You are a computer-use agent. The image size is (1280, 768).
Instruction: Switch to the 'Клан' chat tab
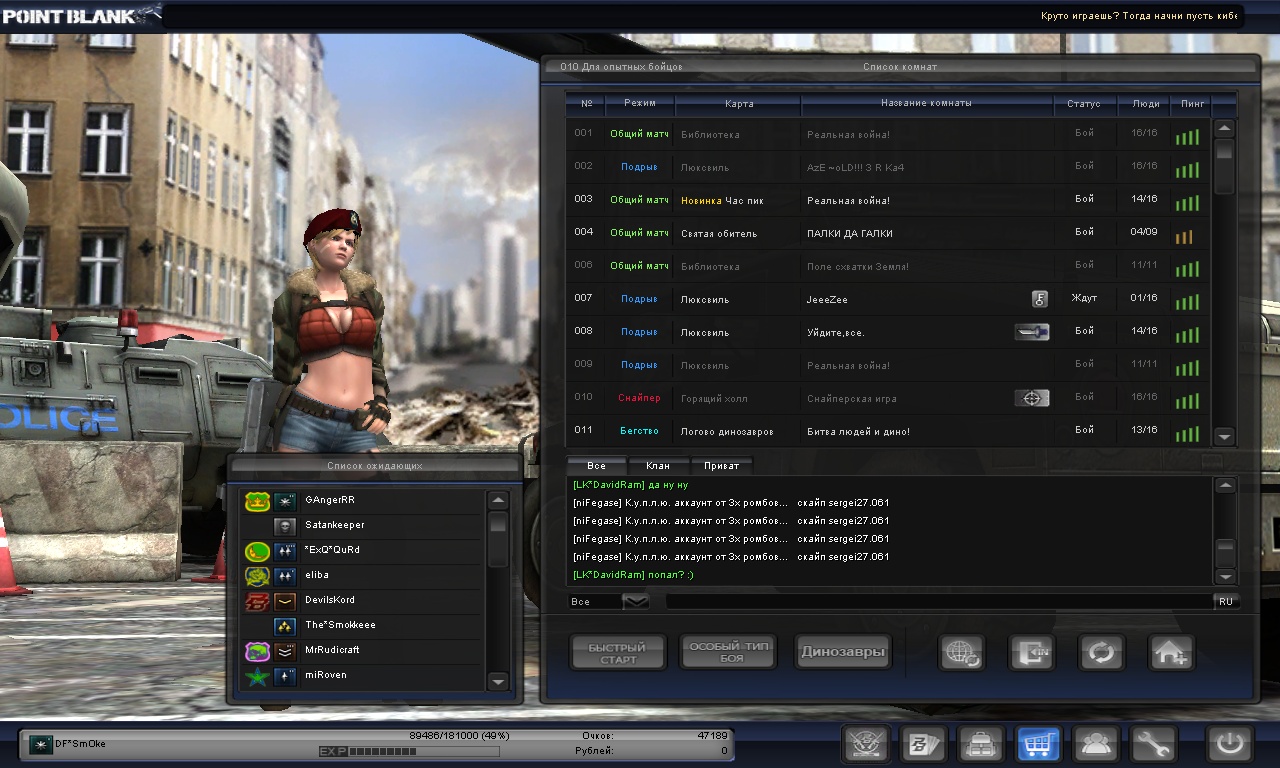point(658,466)
